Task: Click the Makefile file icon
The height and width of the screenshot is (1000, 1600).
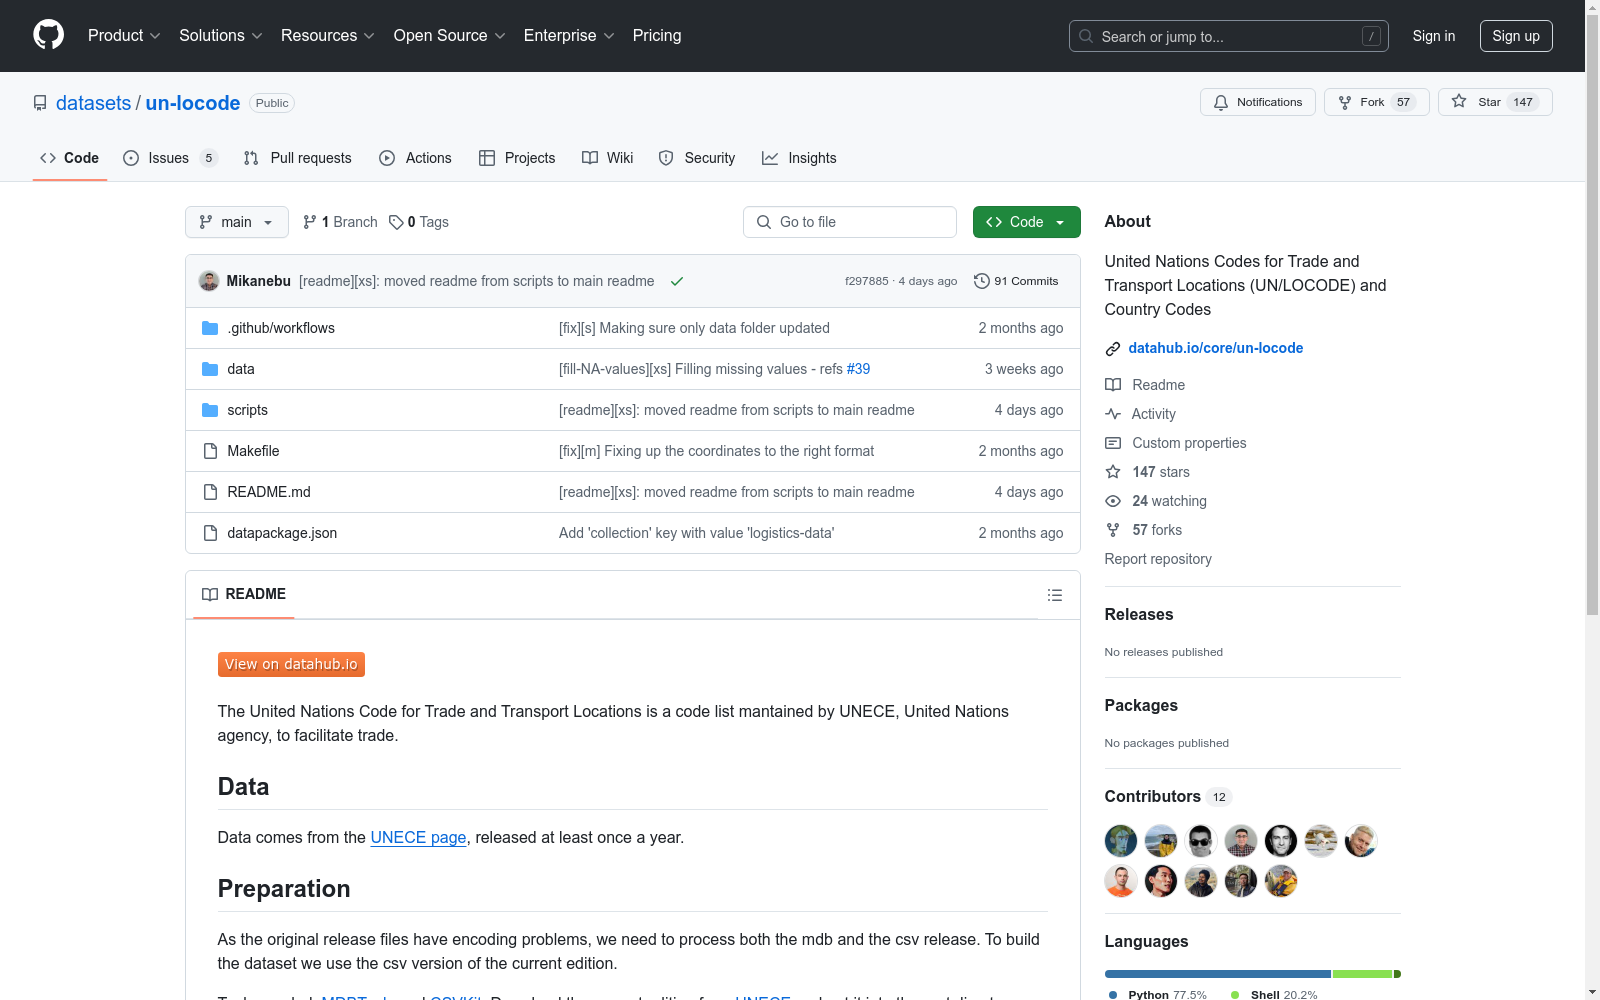Action: point(210,451)
